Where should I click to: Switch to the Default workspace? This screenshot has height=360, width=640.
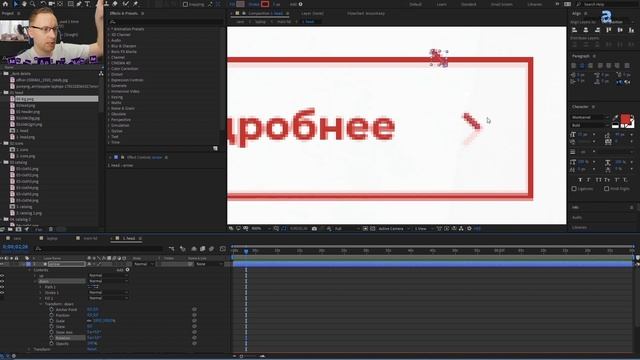point(415,4)
